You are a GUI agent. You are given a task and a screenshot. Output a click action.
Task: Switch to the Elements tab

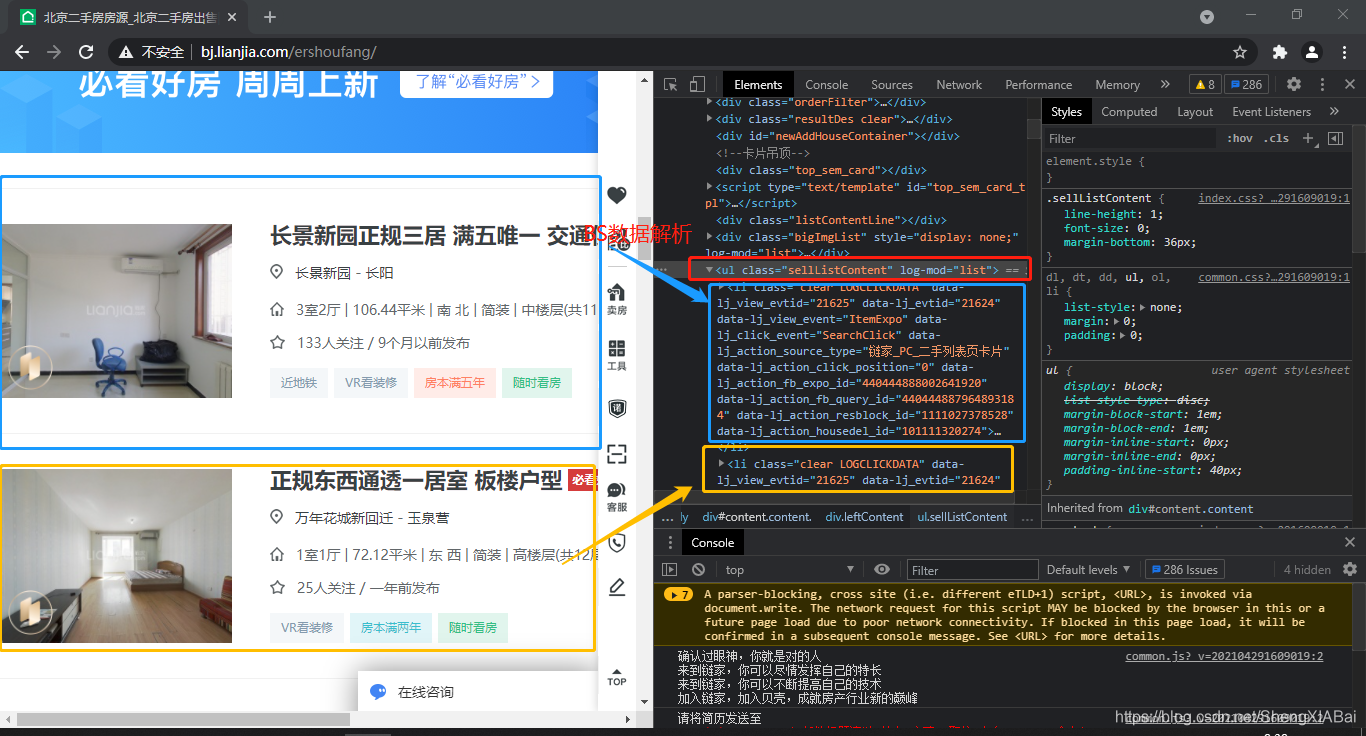point(758,85)
